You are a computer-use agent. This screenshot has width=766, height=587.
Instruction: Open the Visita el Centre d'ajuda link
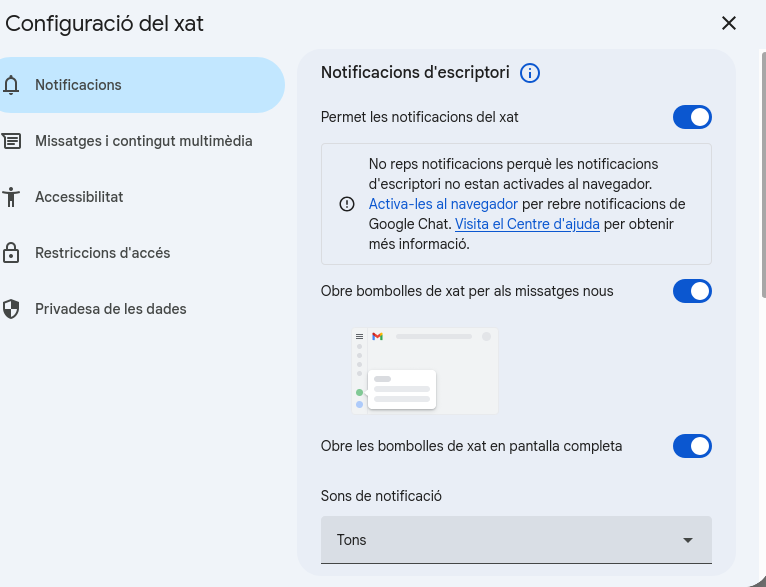527,224
